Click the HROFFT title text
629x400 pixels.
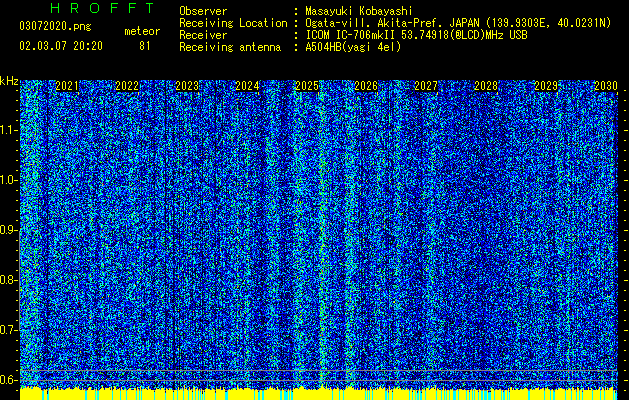pyautogui.click(x=103, y=8)
